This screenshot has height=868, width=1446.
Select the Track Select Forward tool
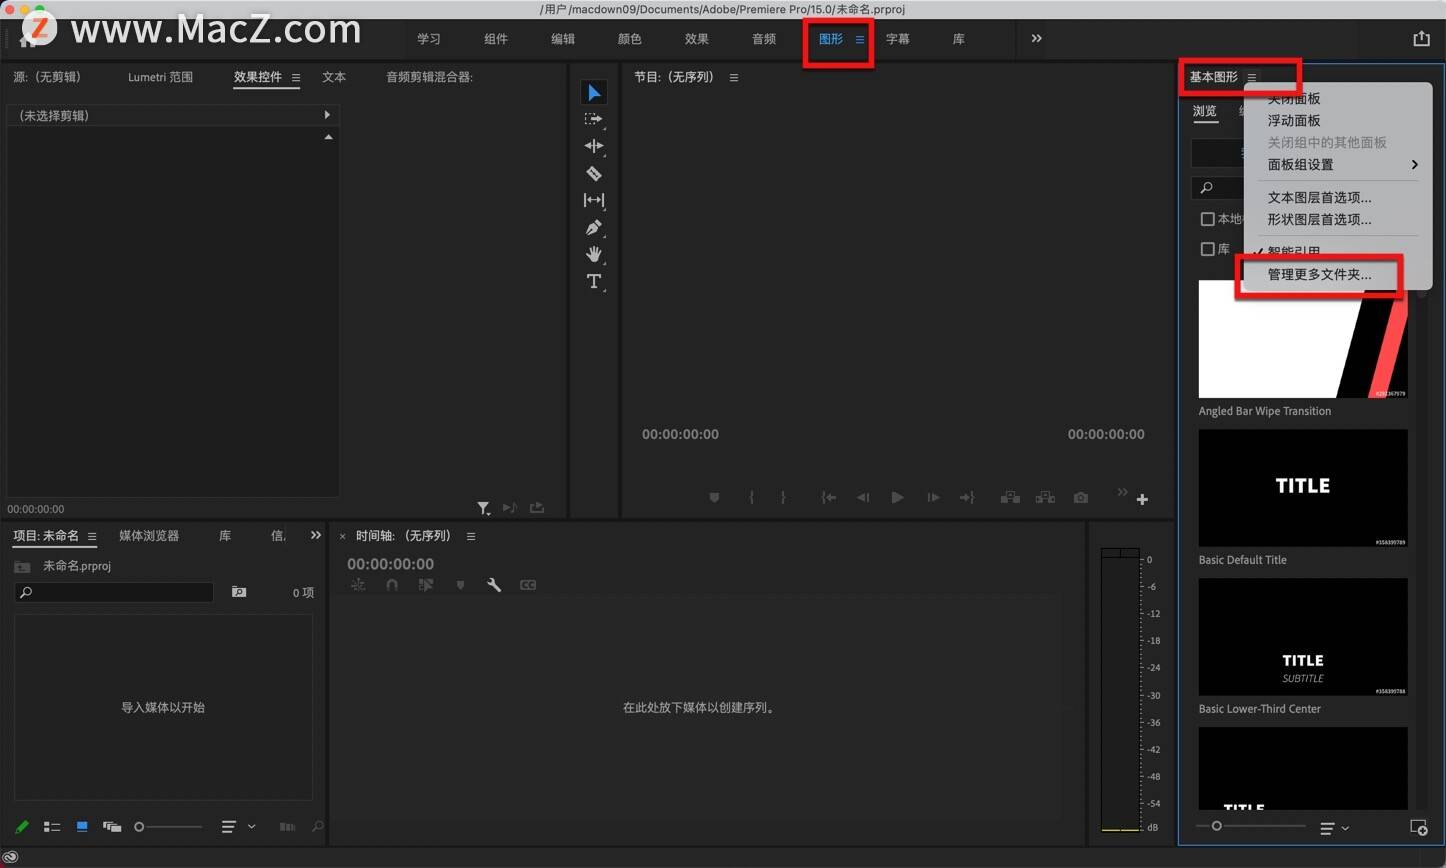(x=594, y=119)
